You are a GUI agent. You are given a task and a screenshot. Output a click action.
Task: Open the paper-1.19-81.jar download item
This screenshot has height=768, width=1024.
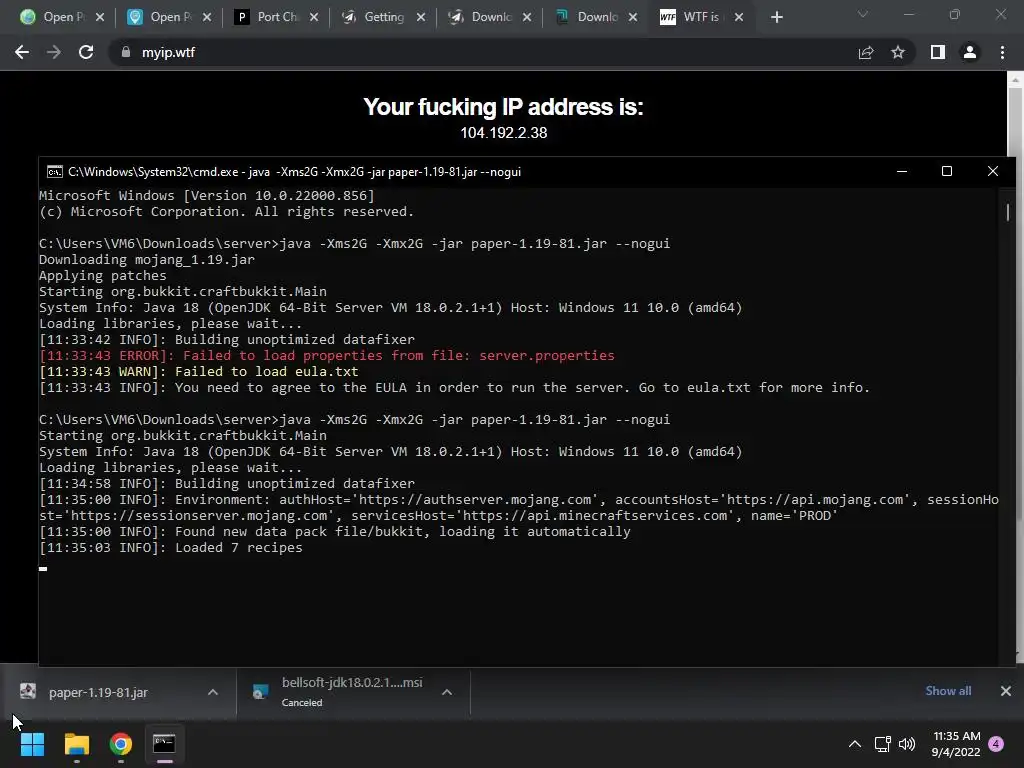pos(98,692)
